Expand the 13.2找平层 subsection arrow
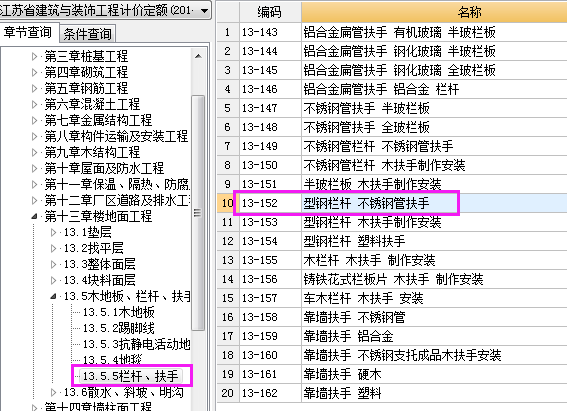This screenshot has width=567, height=411. click(54, 248)
